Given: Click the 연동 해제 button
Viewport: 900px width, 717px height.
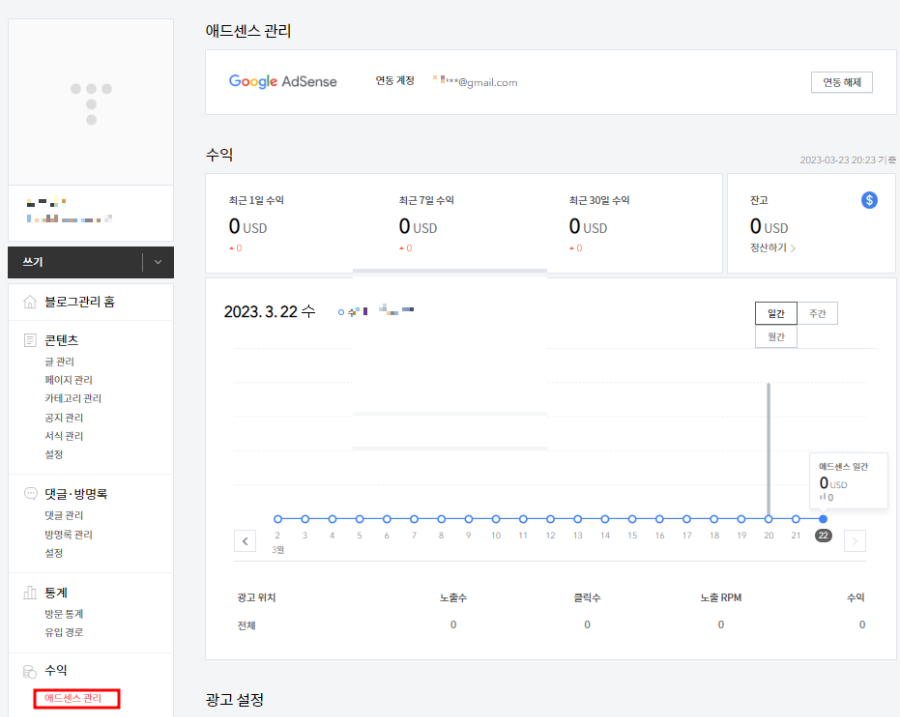Looking at the screenshot, I should 841,82.
